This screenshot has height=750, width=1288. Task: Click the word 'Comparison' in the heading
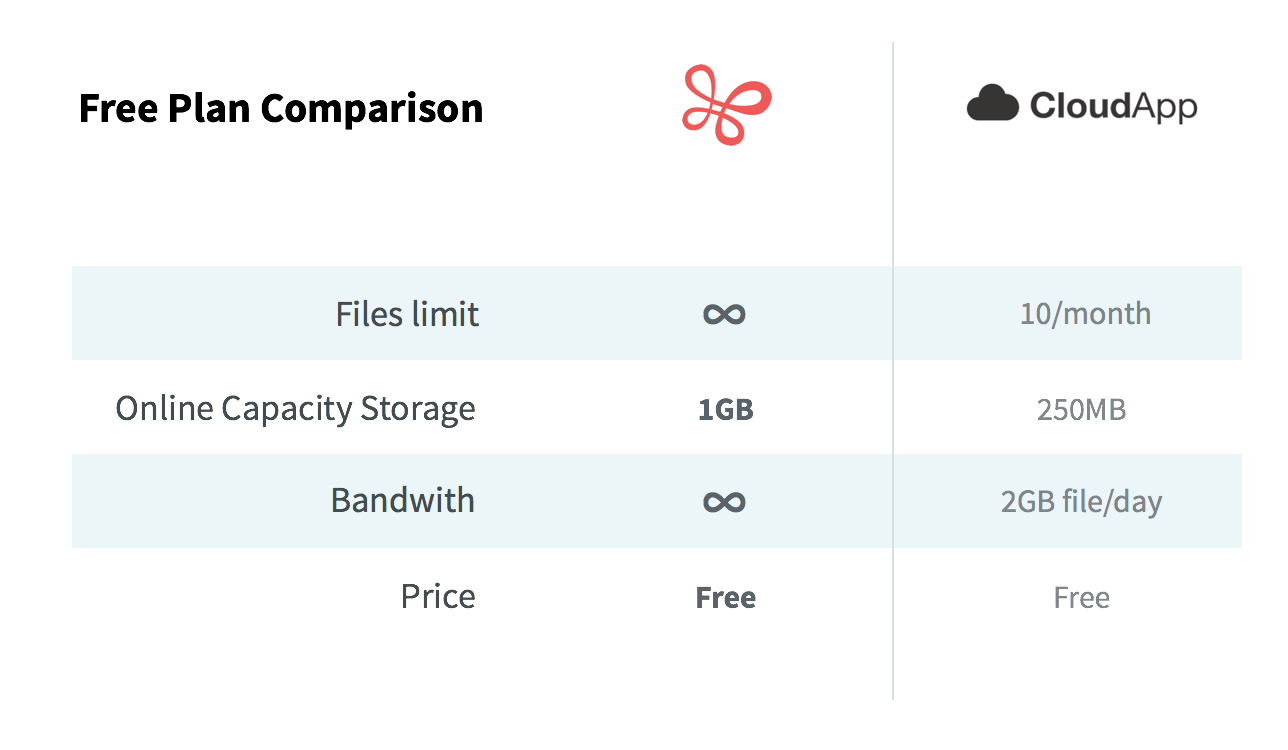pyautogui.click(x=372, y=107)
